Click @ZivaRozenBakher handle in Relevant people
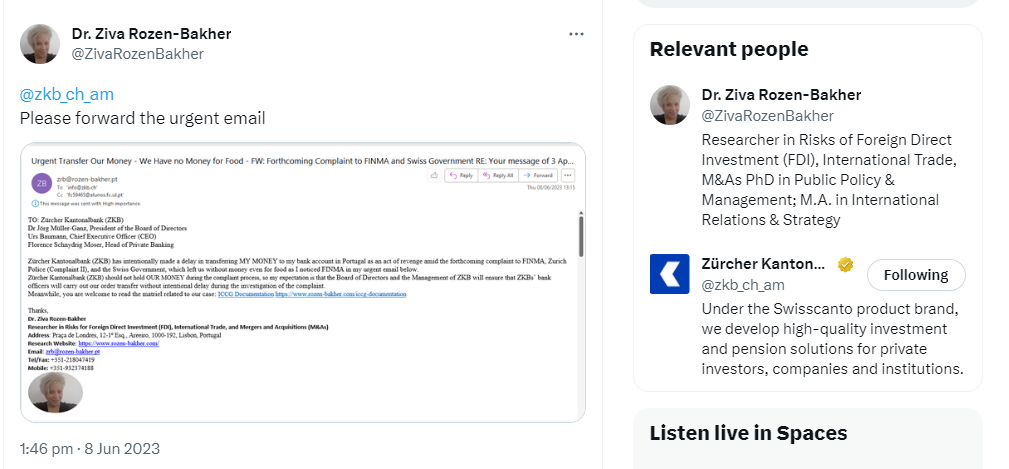The image size is (1009, 469). [768, 116]
